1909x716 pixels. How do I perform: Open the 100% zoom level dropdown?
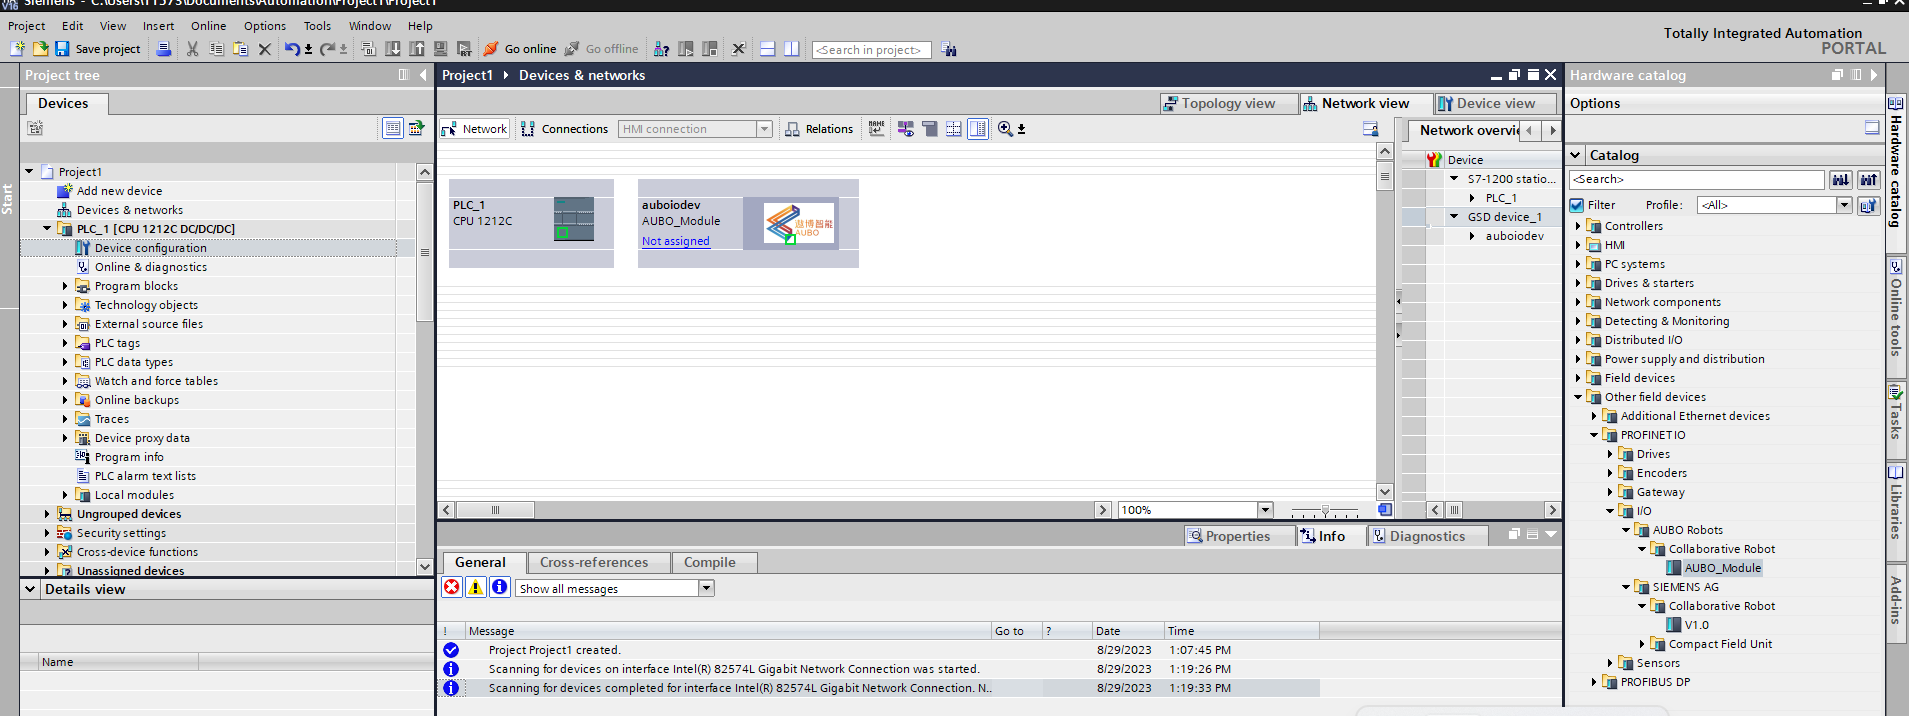pos(1265,510)
